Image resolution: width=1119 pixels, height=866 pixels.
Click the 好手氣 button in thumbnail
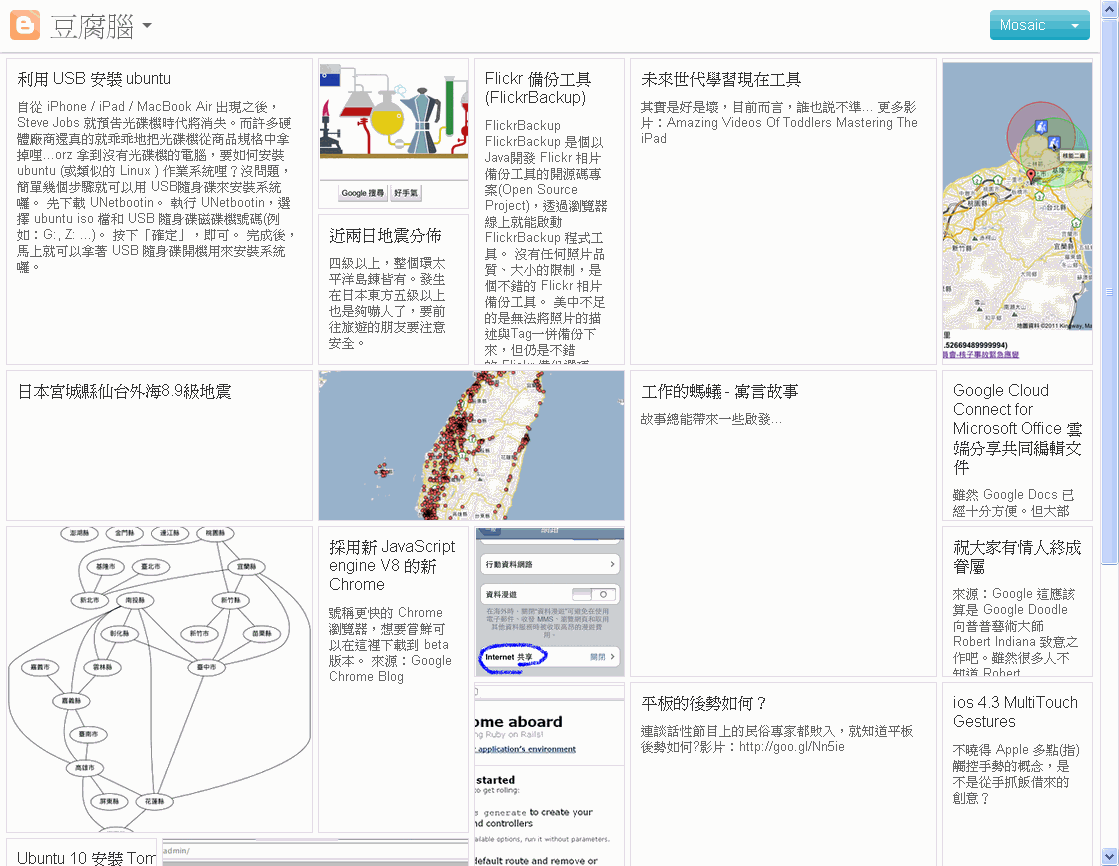[x=406, y=193]
